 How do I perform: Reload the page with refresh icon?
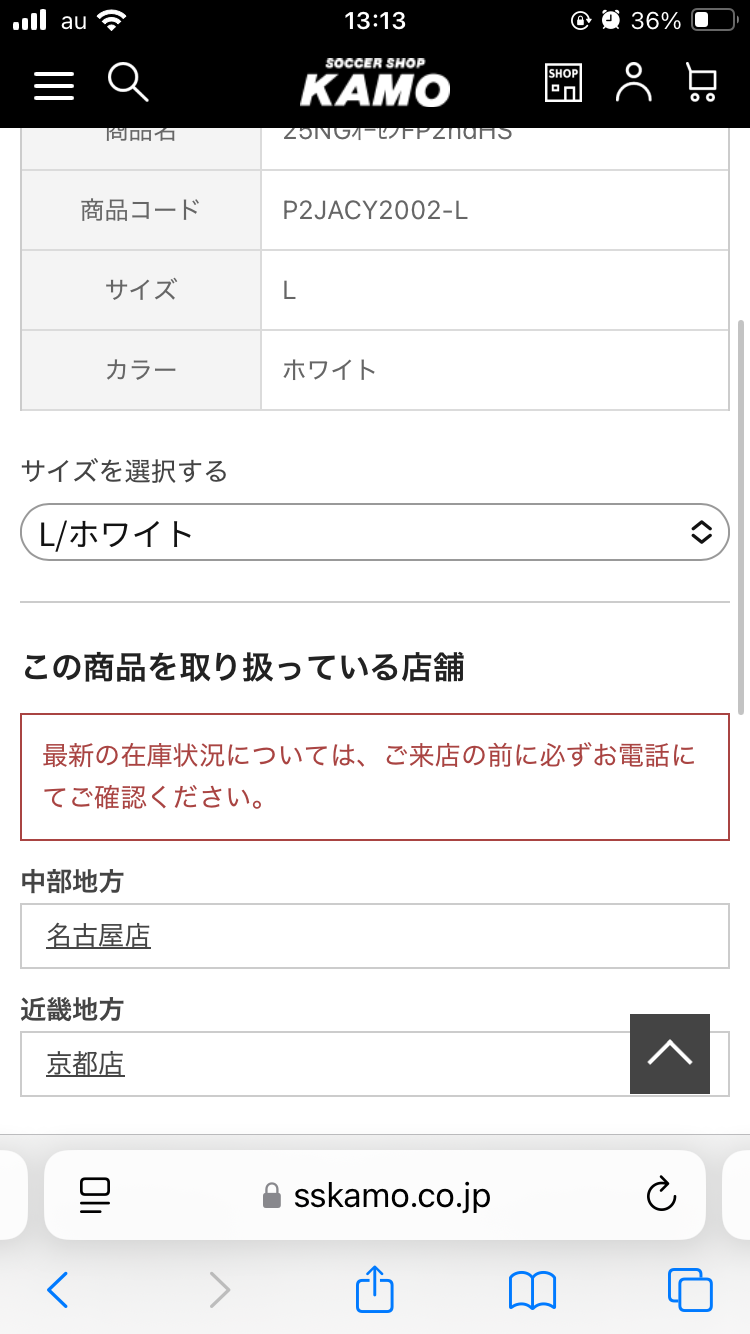(x=661, y=1194)
